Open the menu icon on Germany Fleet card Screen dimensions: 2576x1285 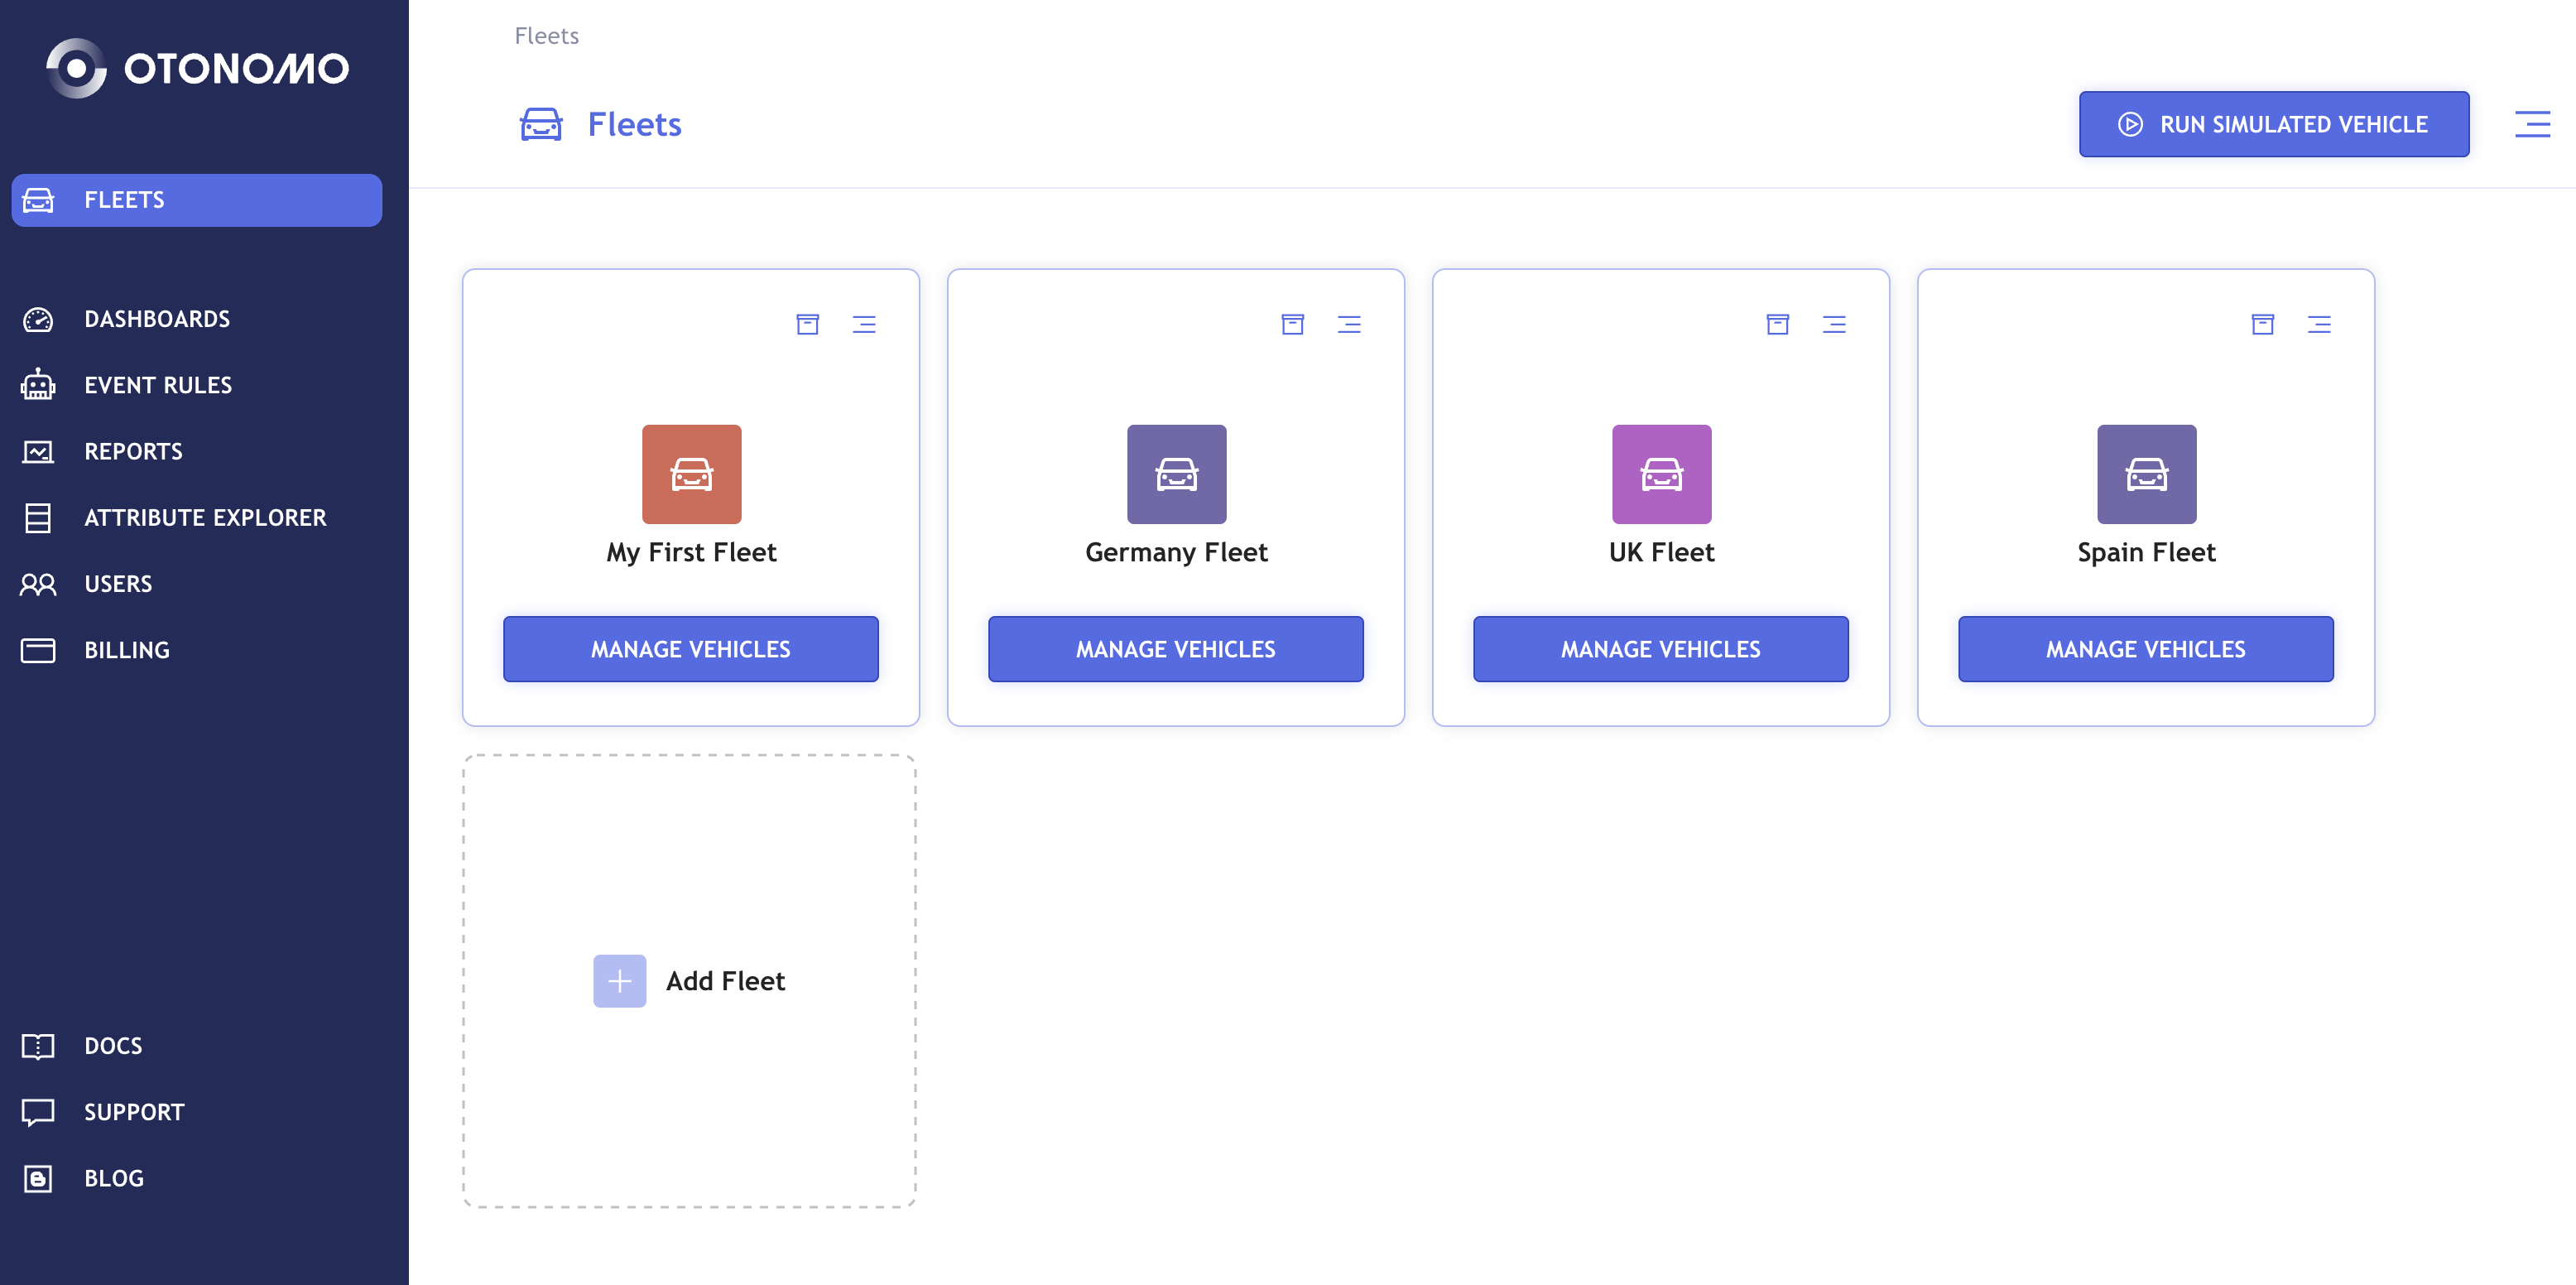pyautogui.click(x=1348, y=324)
